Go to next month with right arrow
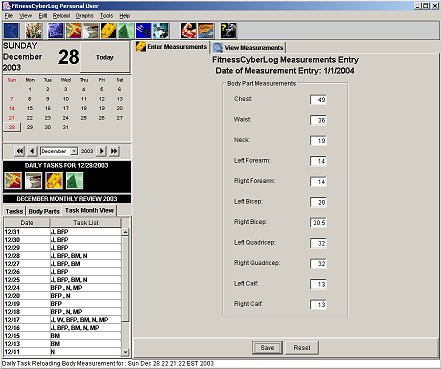 coord(101,151)
